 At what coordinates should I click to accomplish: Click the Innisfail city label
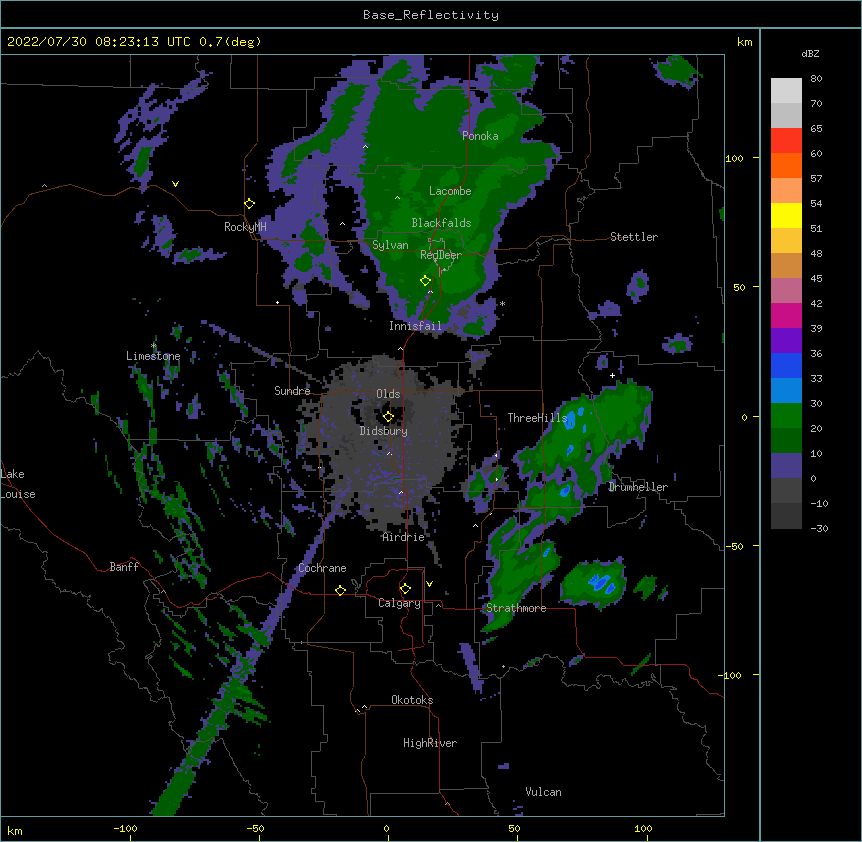pos(415,326)
